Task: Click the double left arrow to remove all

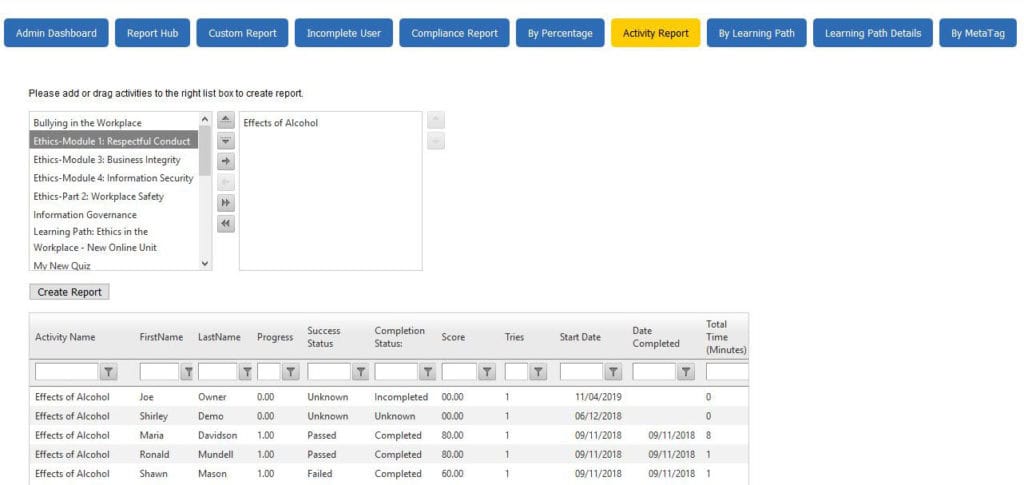Action: click(226, 224)
